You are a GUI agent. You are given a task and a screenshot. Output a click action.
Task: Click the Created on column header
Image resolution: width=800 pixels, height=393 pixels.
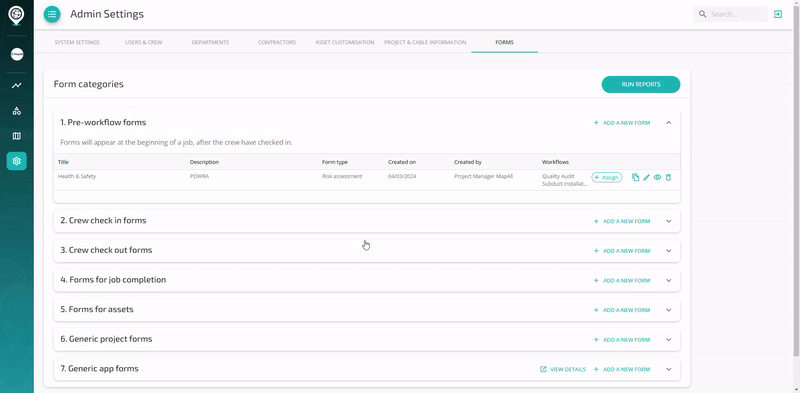402,162
